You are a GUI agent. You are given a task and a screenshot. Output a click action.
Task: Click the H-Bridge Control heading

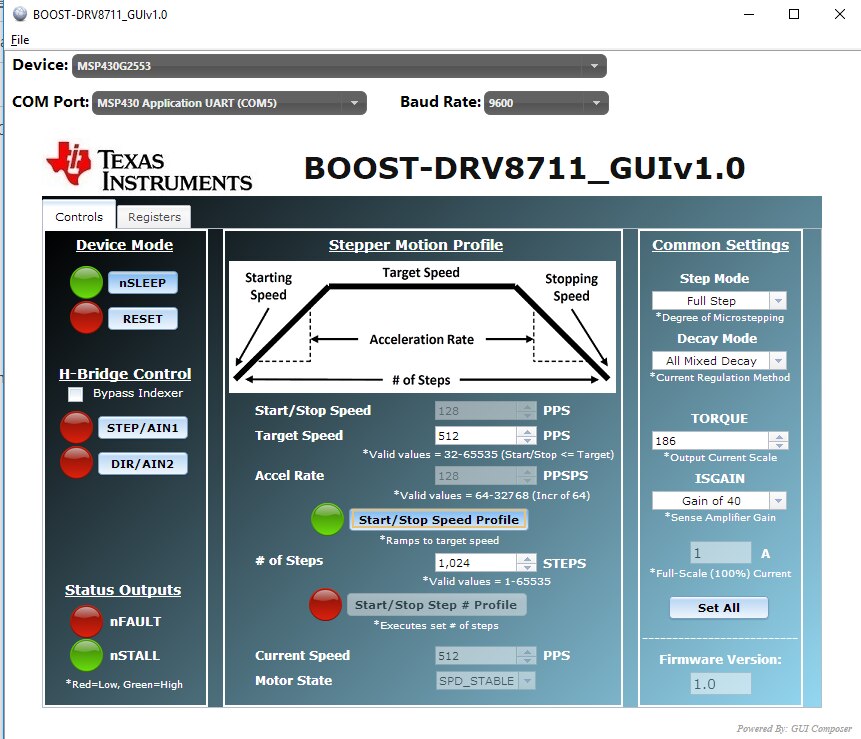(125, 374)
